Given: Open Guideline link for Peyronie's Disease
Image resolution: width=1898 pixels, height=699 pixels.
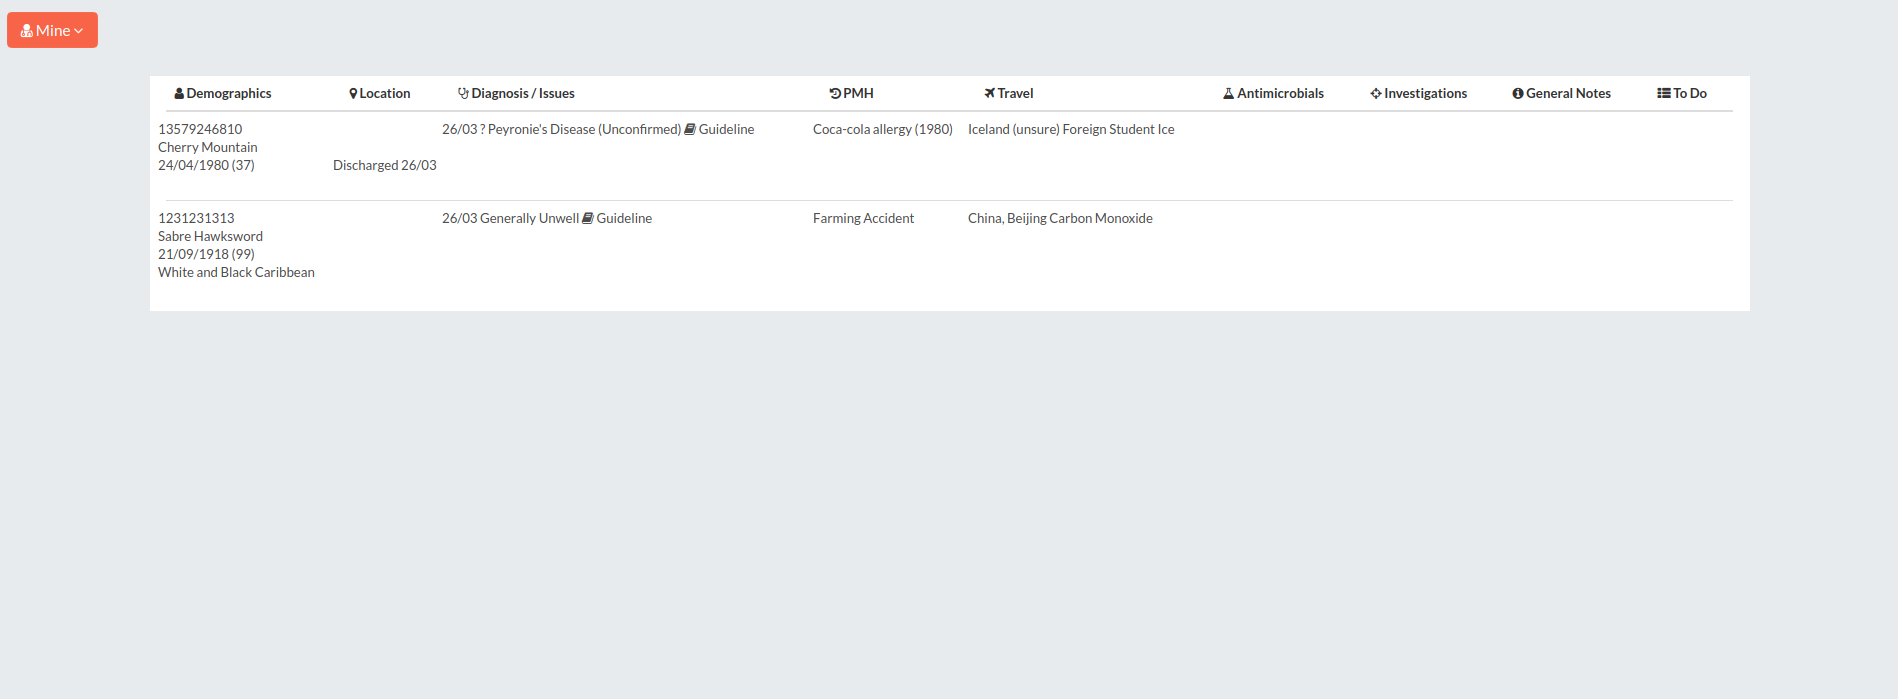Looking at the screenshot, I should coord(726,129).
